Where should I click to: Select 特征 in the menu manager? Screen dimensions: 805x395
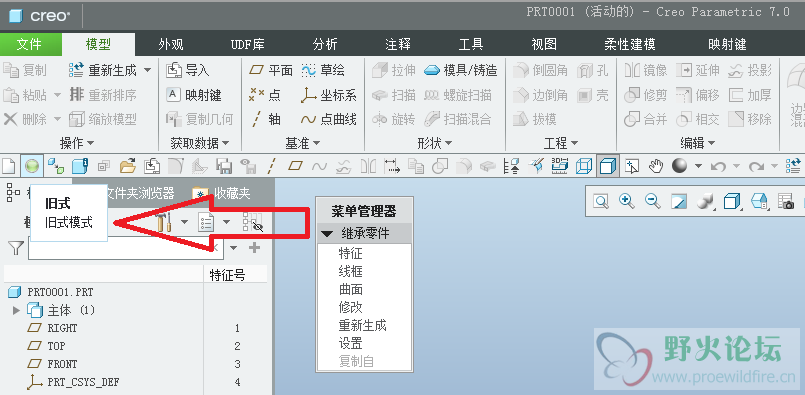tap(351, 254)
